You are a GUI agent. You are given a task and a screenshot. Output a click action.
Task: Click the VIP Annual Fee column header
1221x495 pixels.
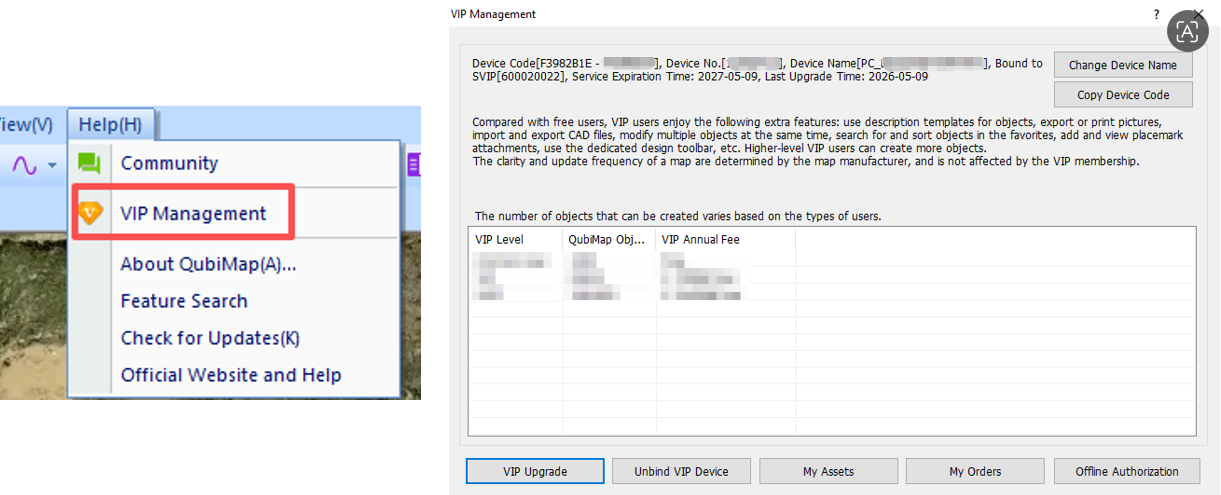tap(726, 239)
